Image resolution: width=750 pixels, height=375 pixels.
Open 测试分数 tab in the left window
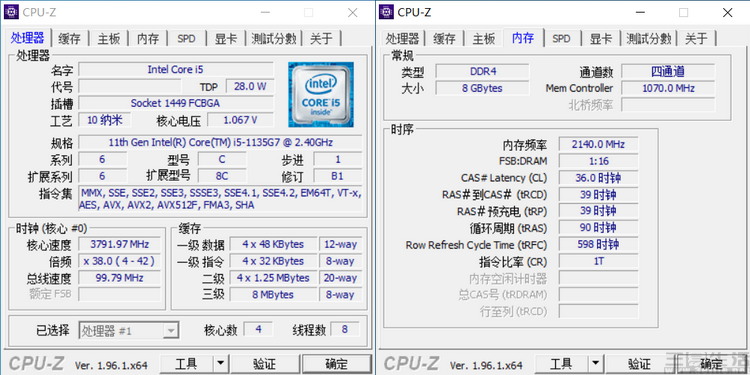(x=274, y=38)
